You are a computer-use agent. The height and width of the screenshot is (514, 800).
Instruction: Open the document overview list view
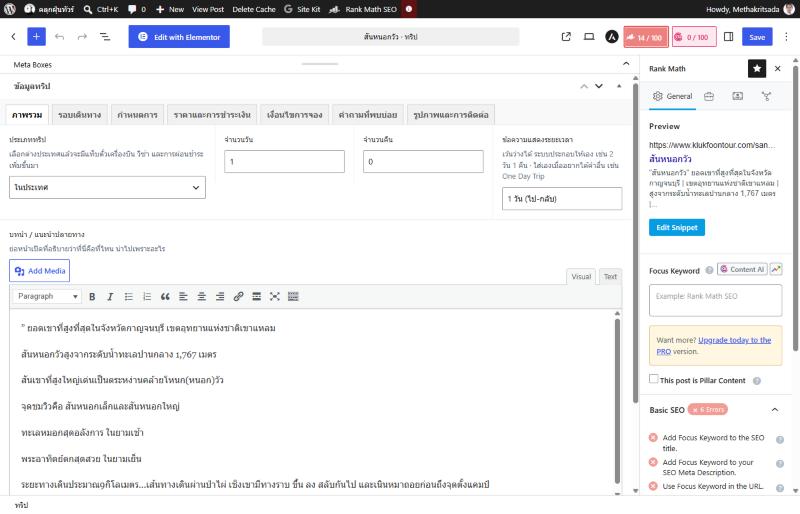coord(105,37)
